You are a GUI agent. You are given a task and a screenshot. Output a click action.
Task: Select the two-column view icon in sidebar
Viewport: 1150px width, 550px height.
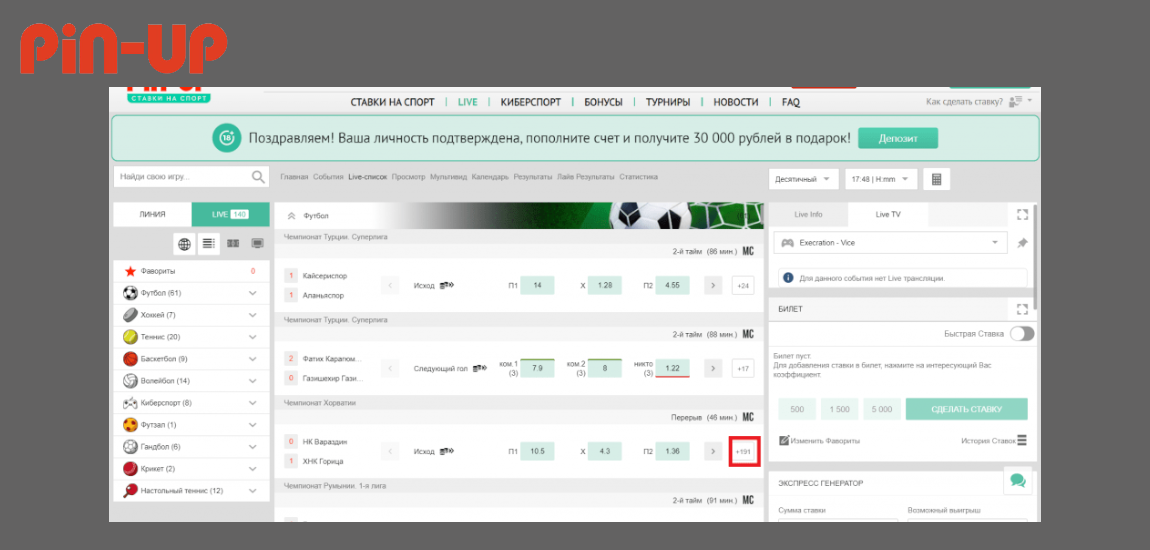pyautogui.click(x=233, y=243)
